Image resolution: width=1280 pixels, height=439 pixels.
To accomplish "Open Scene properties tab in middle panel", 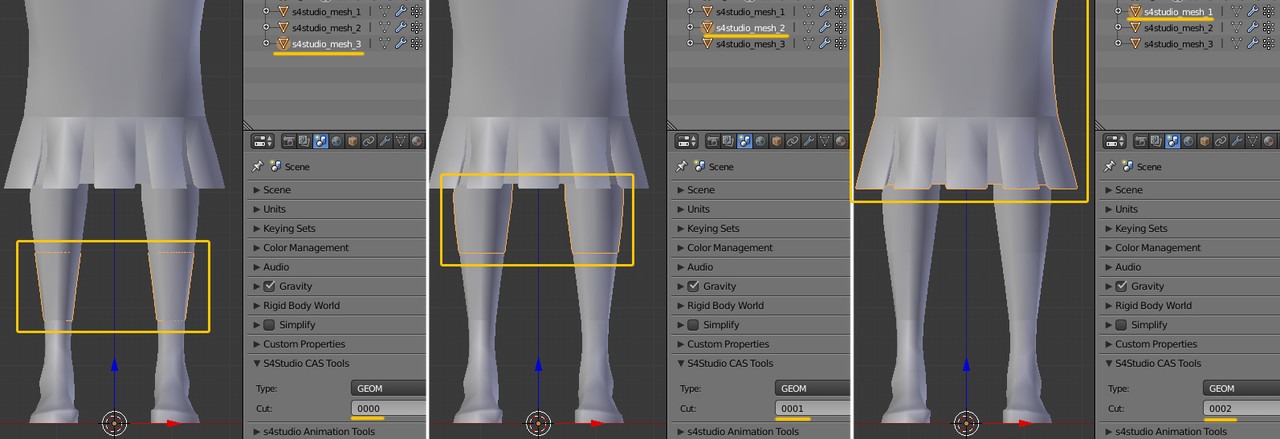I will [744, 141].
